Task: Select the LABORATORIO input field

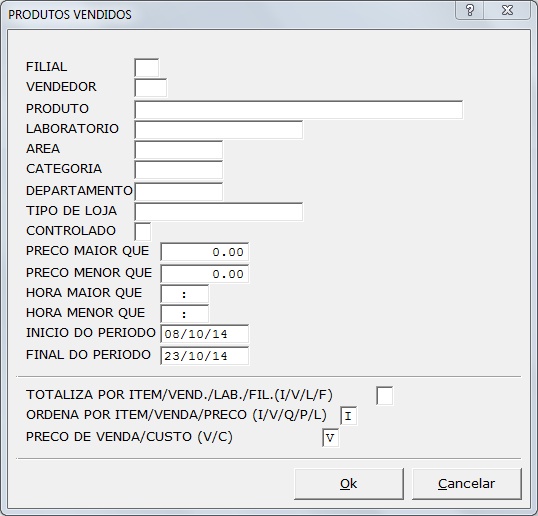Action: pyautogui.click(x=219, y=130)
